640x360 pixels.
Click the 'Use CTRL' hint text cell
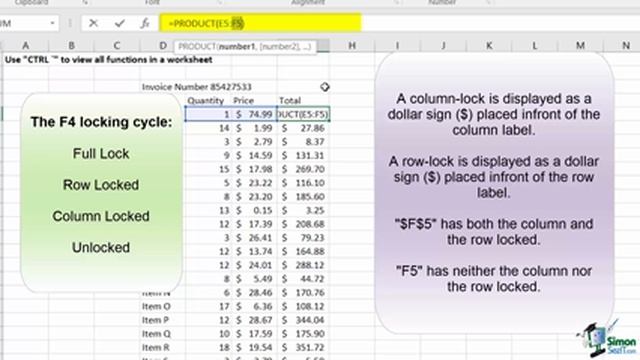click(x=109, y=60)
